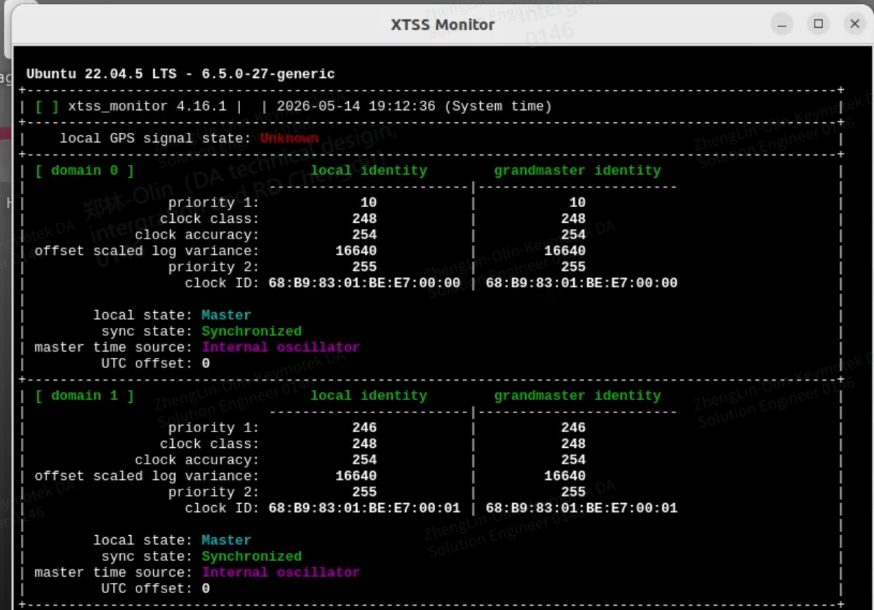Click the XTSS Monitor window title

[x=443, y=25]
